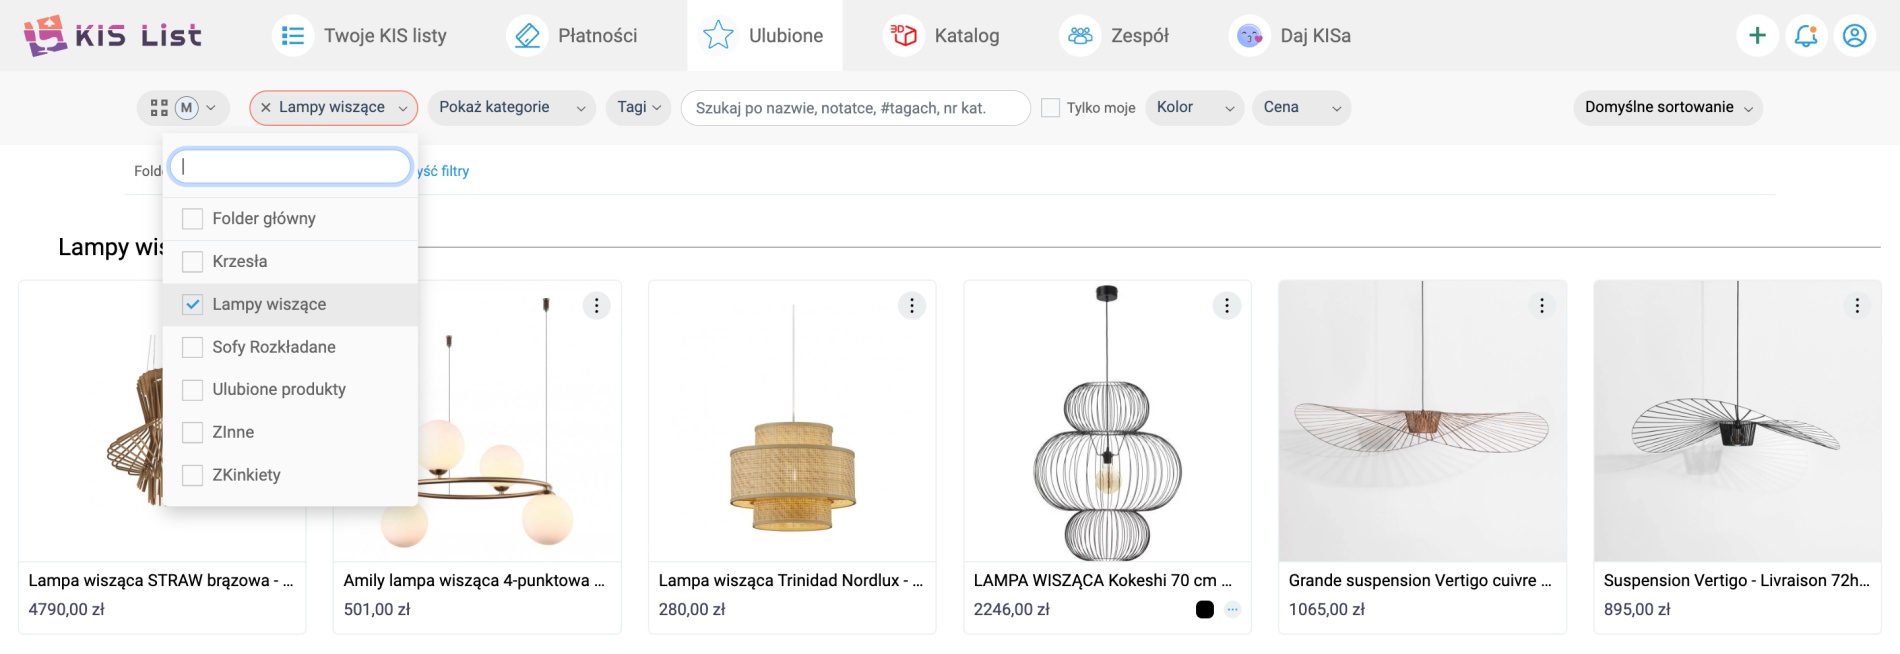Remove the Lampy wiszące filter with X
Viewport: 1900px width, 654px height.
tap(266, 107)
